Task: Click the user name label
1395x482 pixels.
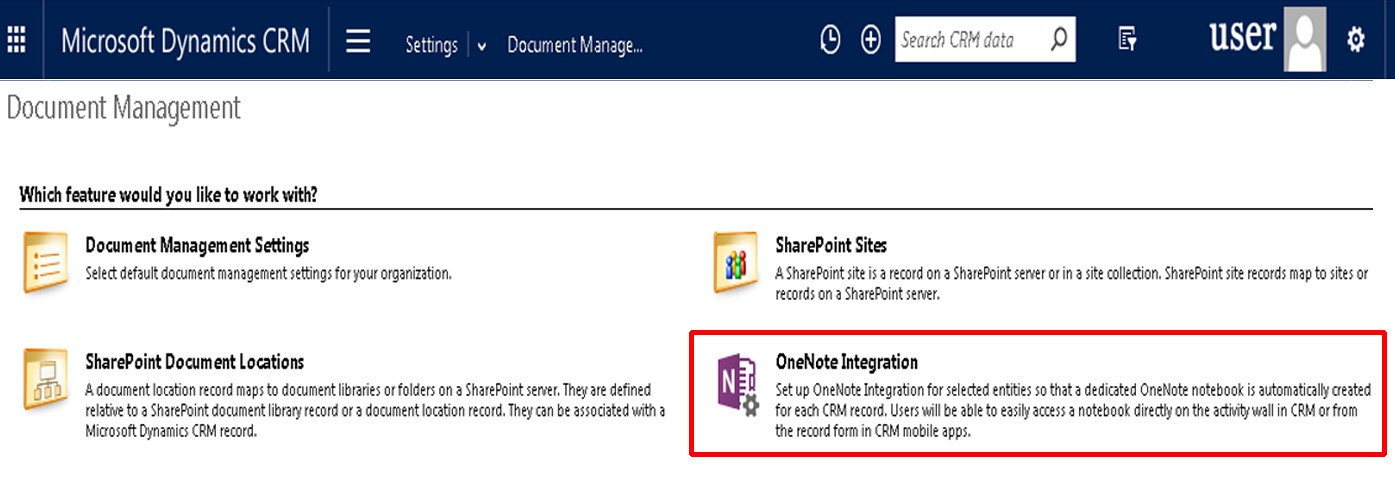Action: click(1243, 36)
